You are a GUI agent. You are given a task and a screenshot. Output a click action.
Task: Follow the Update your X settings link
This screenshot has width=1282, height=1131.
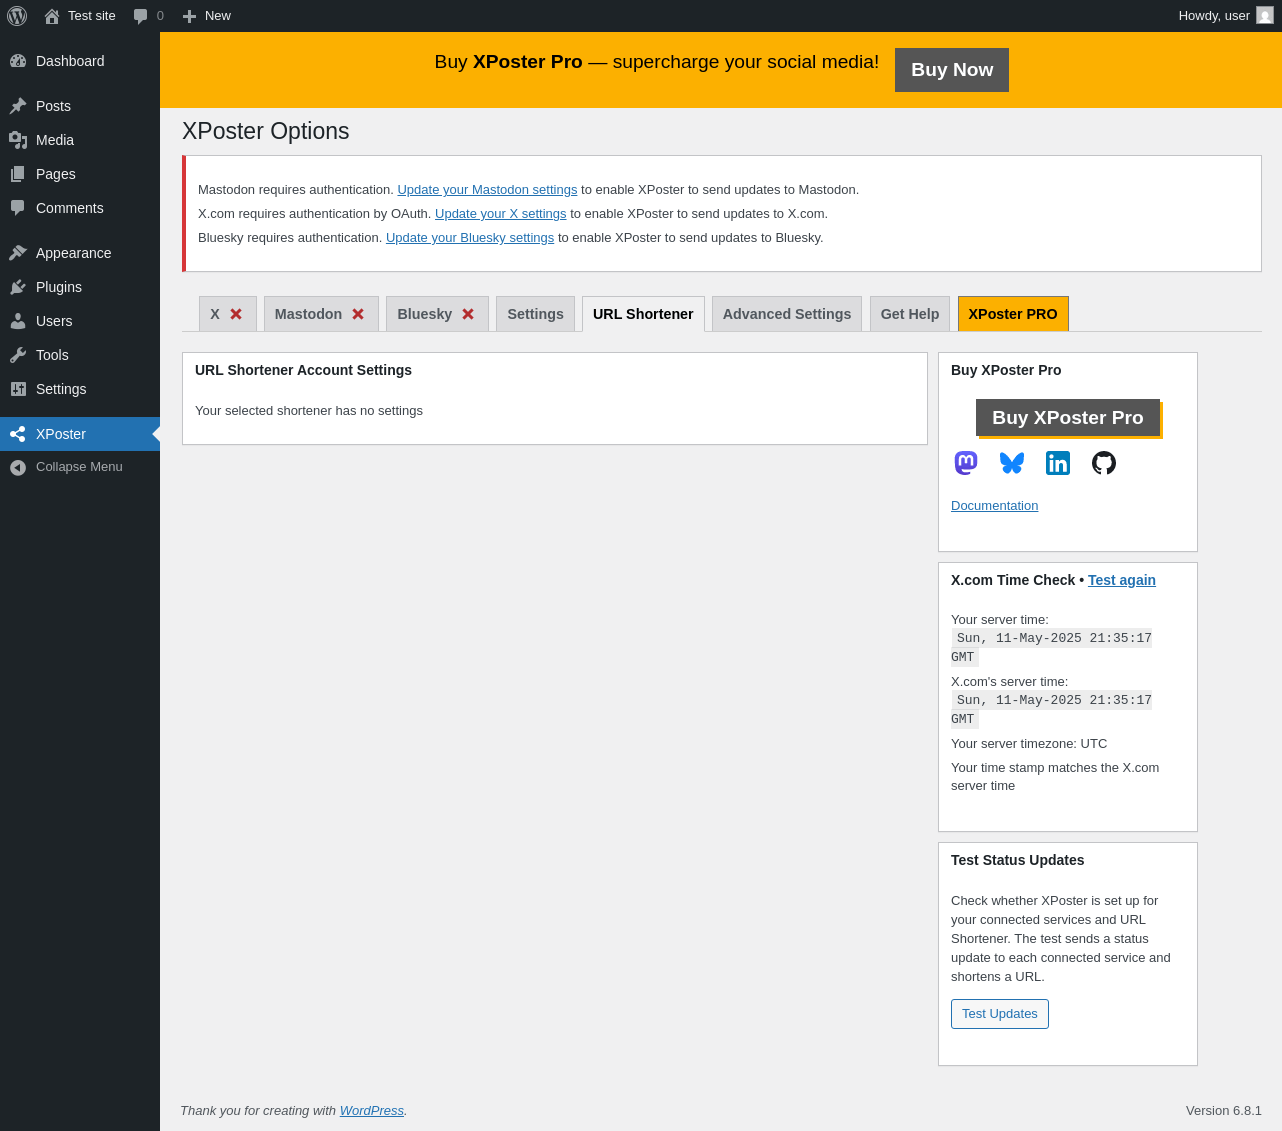pos(500,214)
